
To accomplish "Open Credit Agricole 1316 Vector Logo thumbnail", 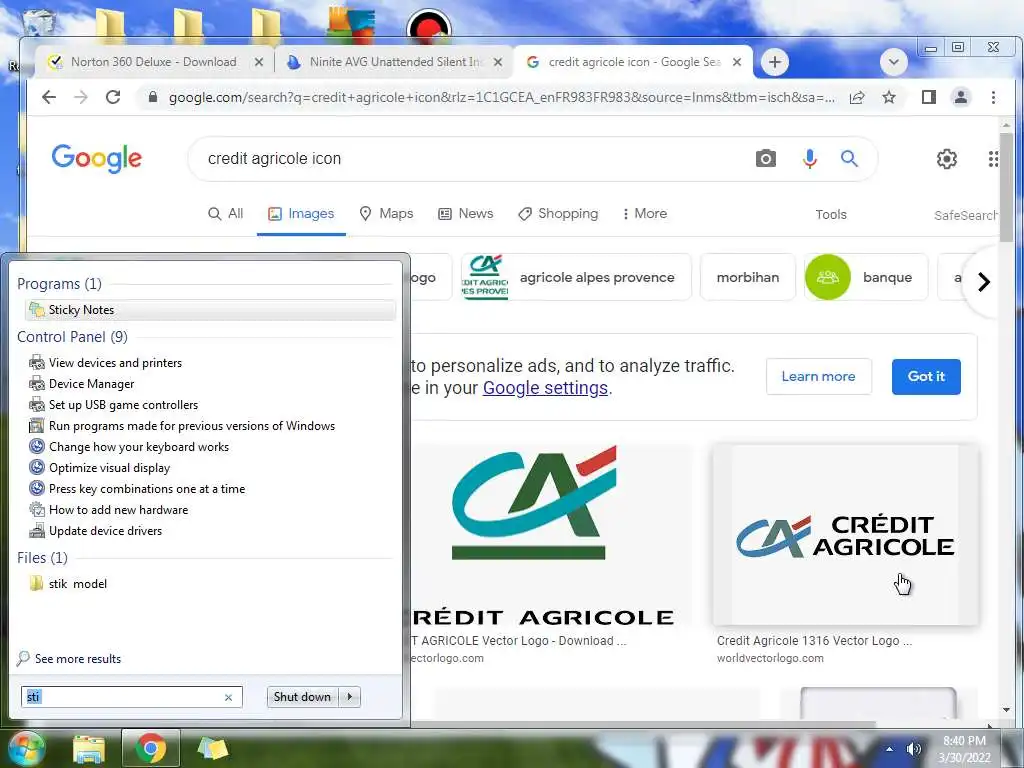I will [846, 535].
